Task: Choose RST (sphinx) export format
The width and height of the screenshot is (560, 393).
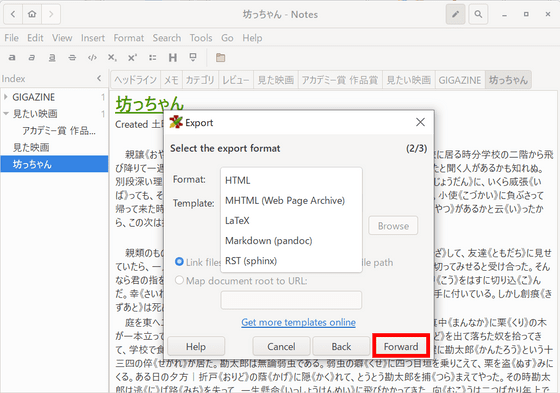Action: (291, 261)
